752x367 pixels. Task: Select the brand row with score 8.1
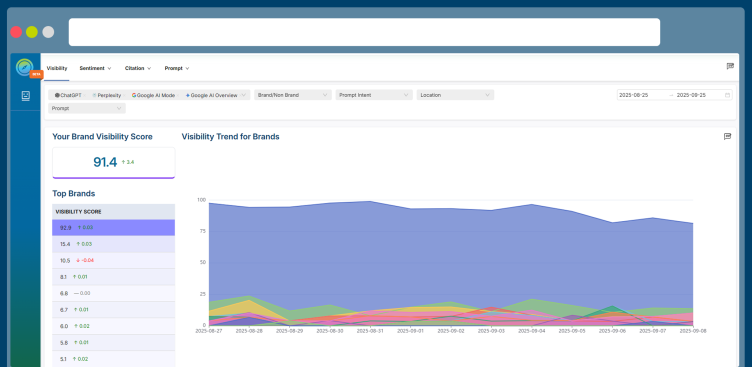coord(114,277)
